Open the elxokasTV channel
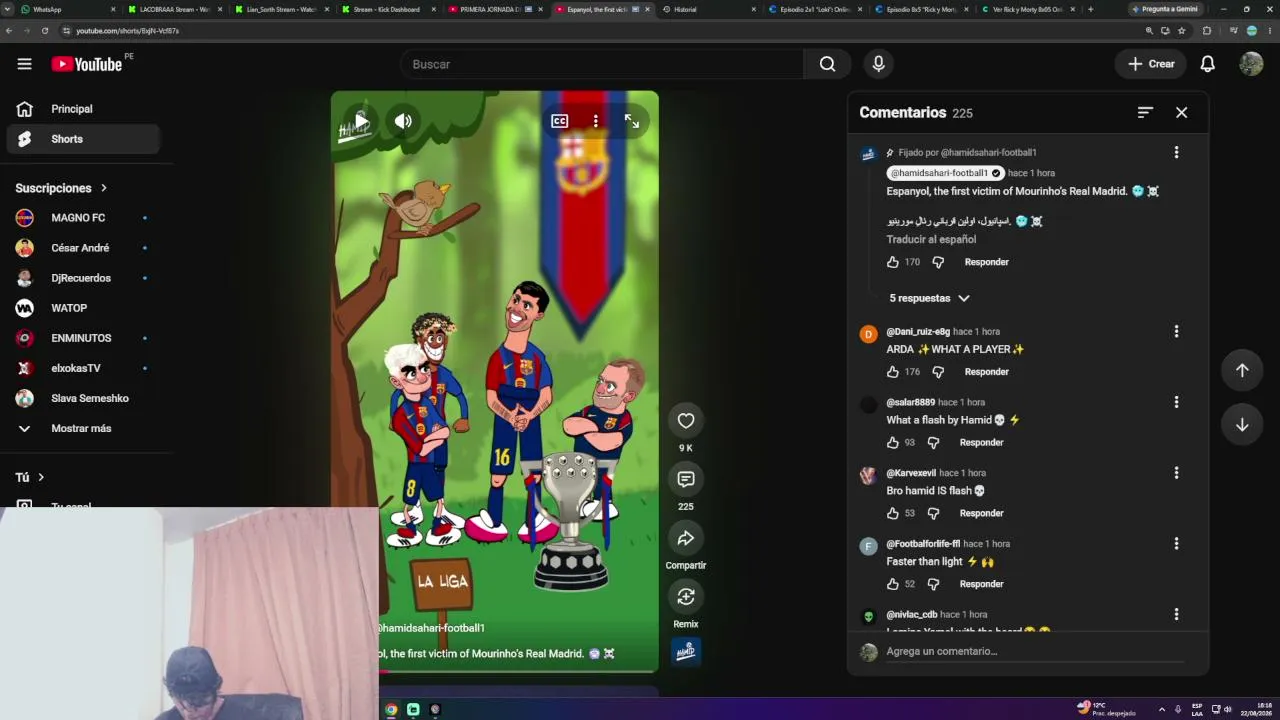The width and height of the screenshot is (1280, 720). (84, 368)
